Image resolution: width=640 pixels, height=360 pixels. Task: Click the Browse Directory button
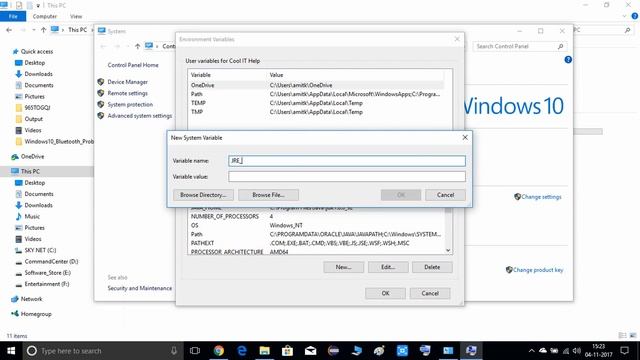point(203,195)
